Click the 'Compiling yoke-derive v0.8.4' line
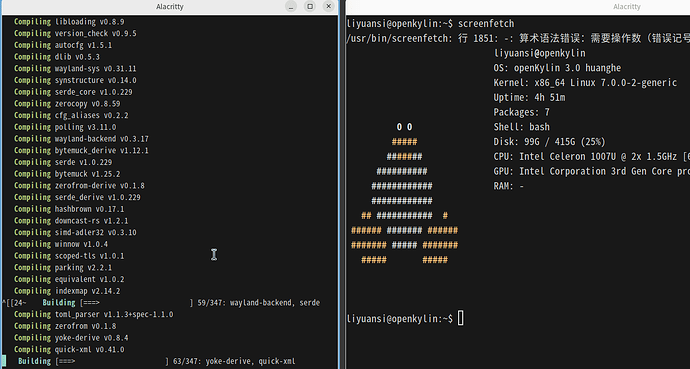Screen dimensions: 690x369 (71, 338)
